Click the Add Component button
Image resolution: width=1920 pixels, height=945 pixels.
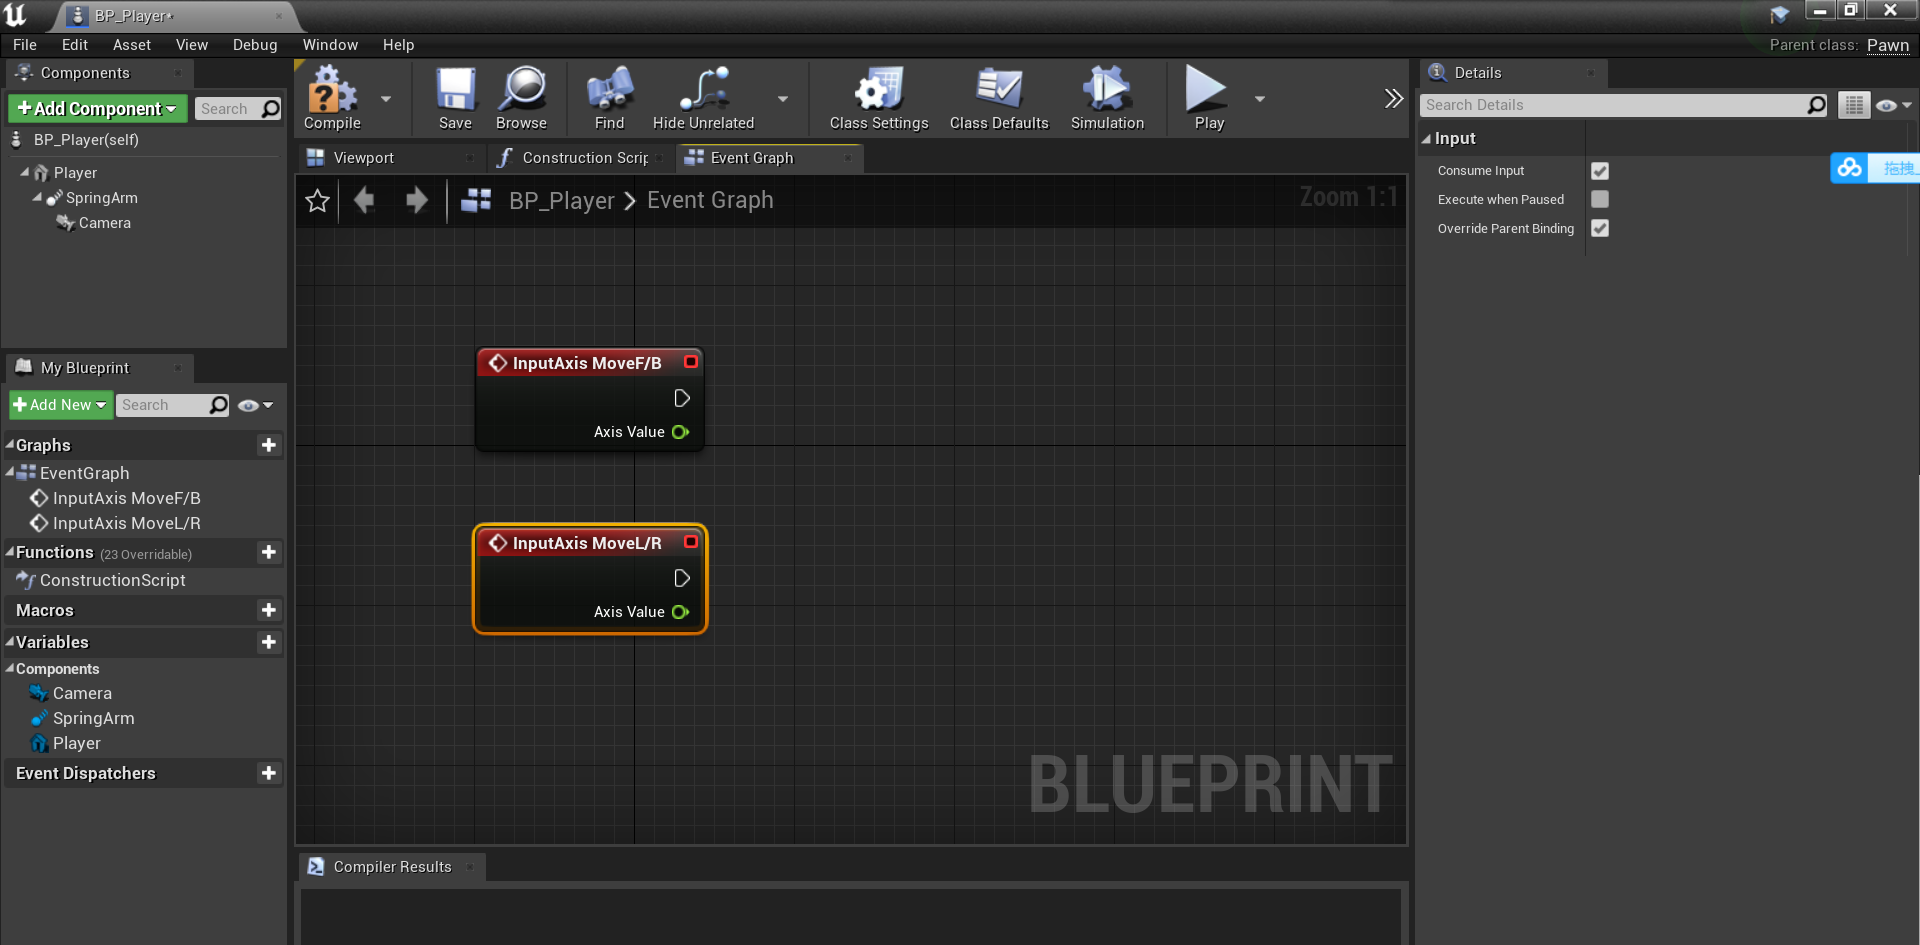pyautogui.click(x=97, y=108)
